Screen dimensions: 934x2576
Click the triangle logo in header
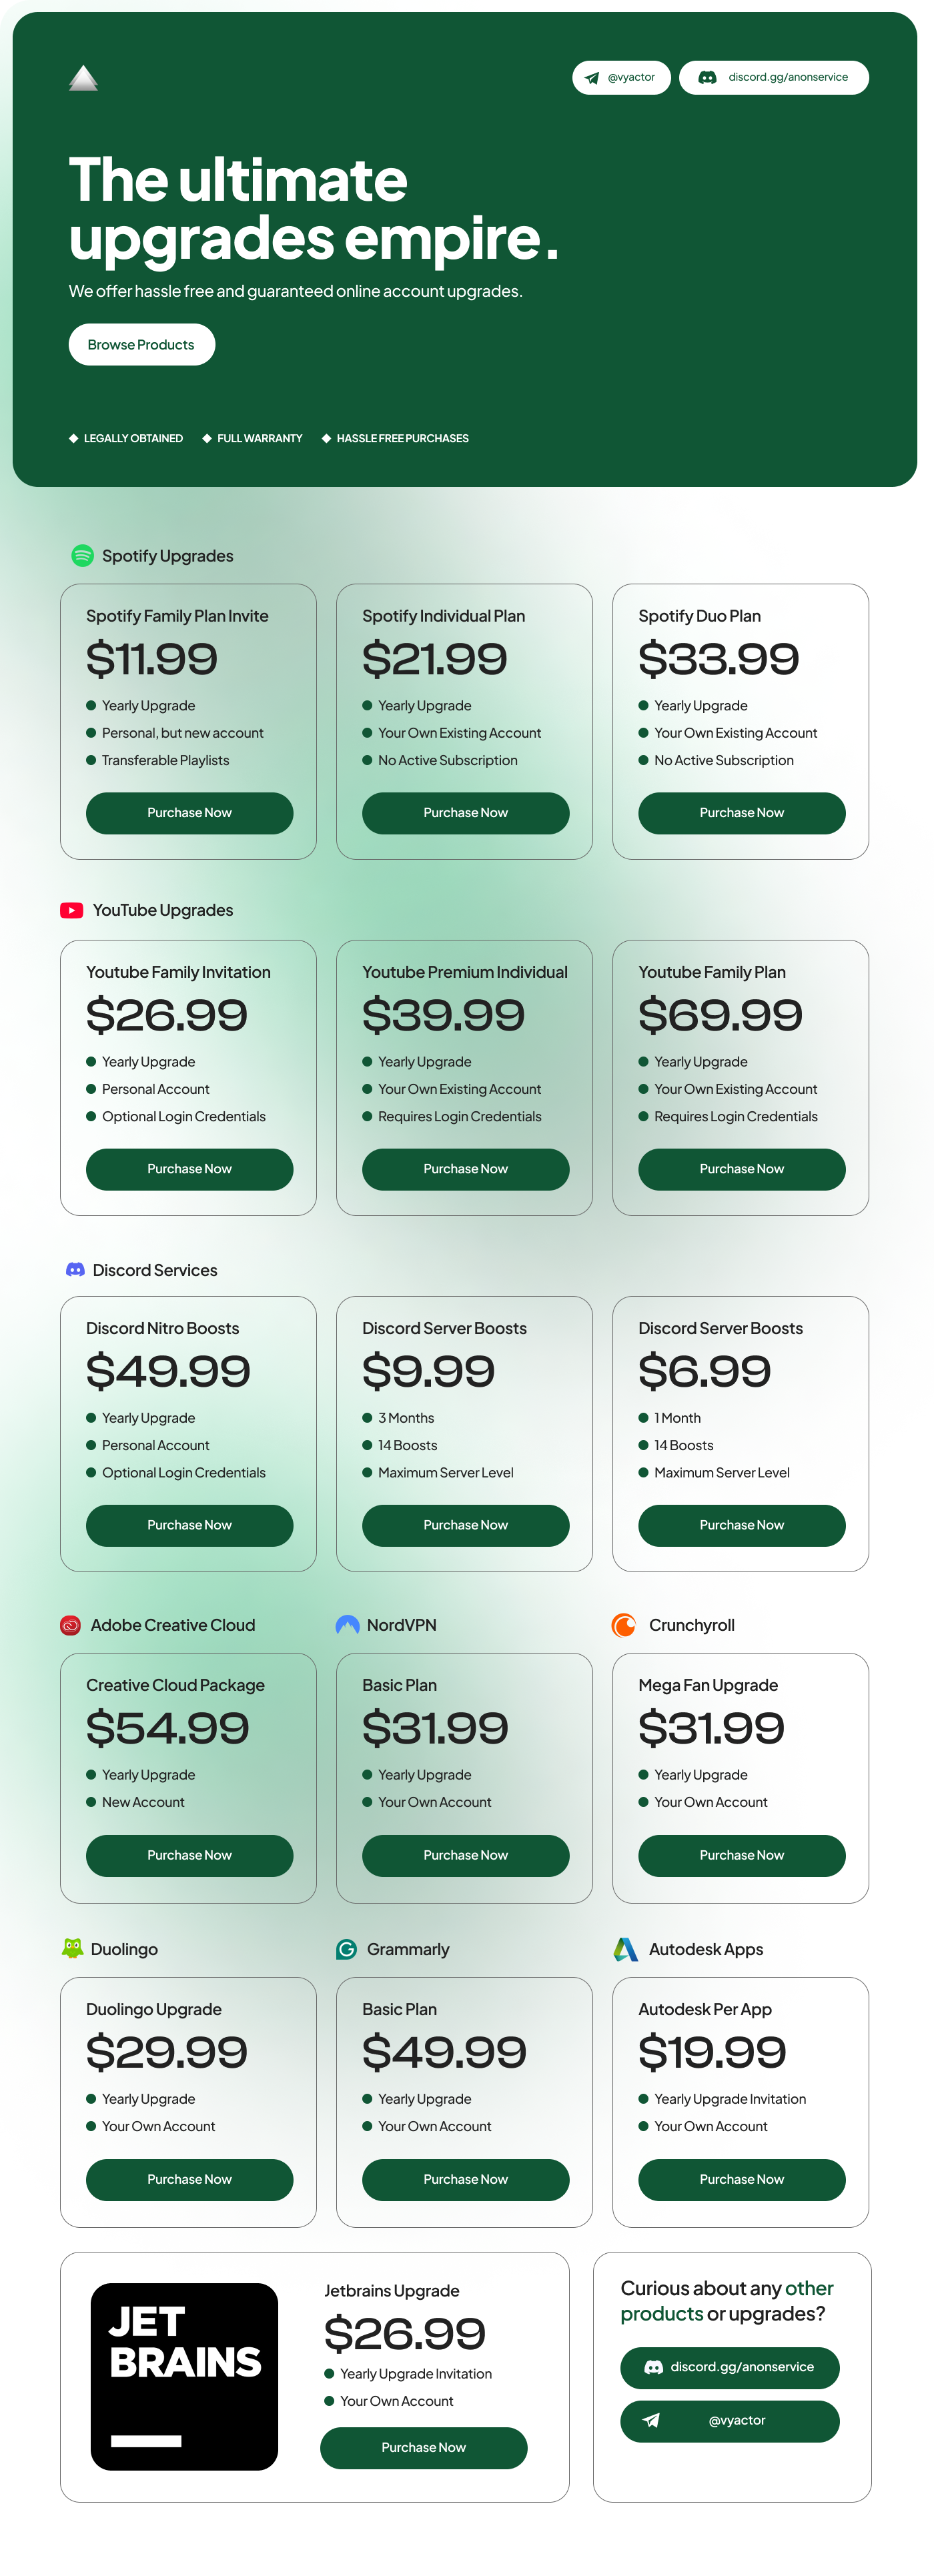(83, 78)
